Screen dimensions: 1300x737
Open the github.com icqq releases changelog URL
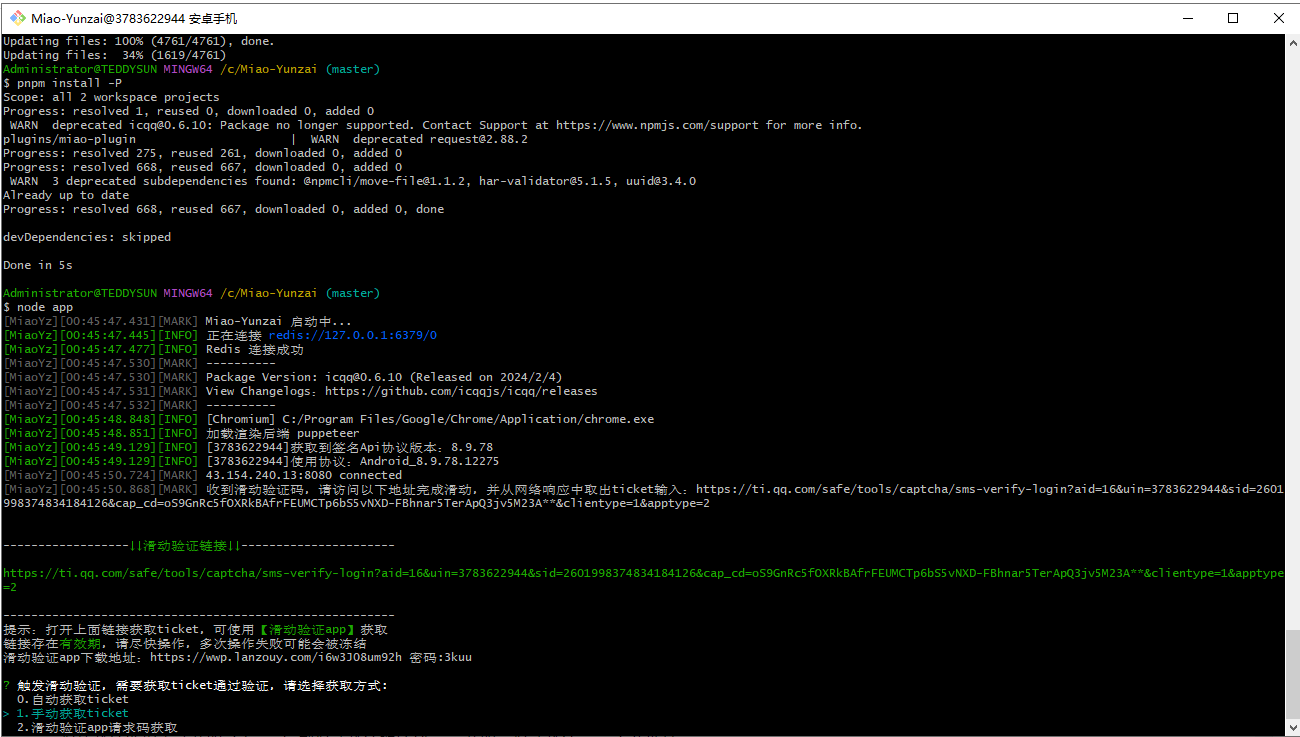[x=460, y=391]
